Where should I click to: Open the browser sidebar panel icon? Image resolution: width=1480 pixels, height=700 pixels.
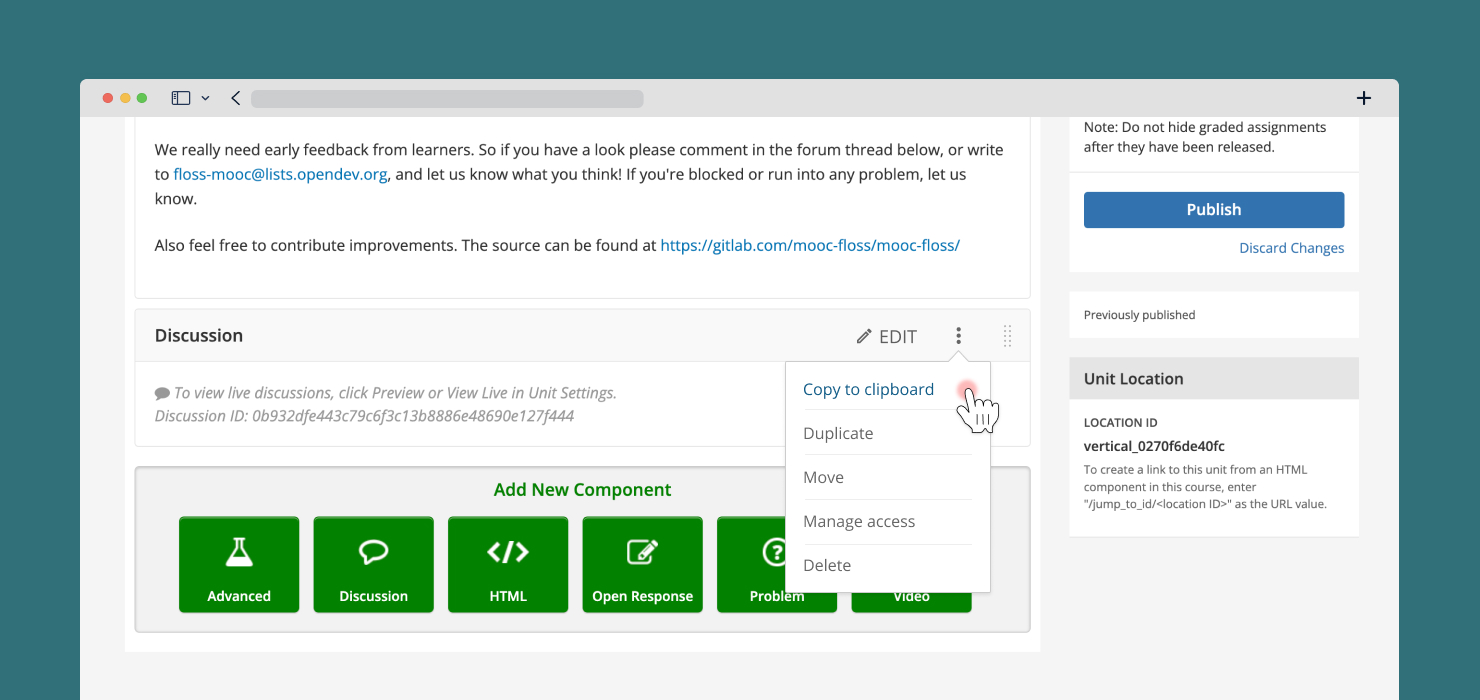(180, 98)
